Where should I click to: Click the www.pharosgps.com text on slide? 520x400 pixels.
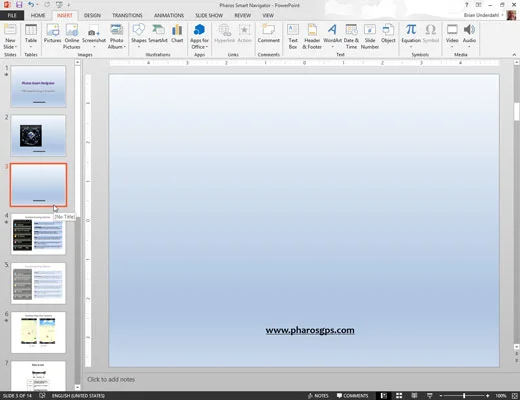(310, 330)
